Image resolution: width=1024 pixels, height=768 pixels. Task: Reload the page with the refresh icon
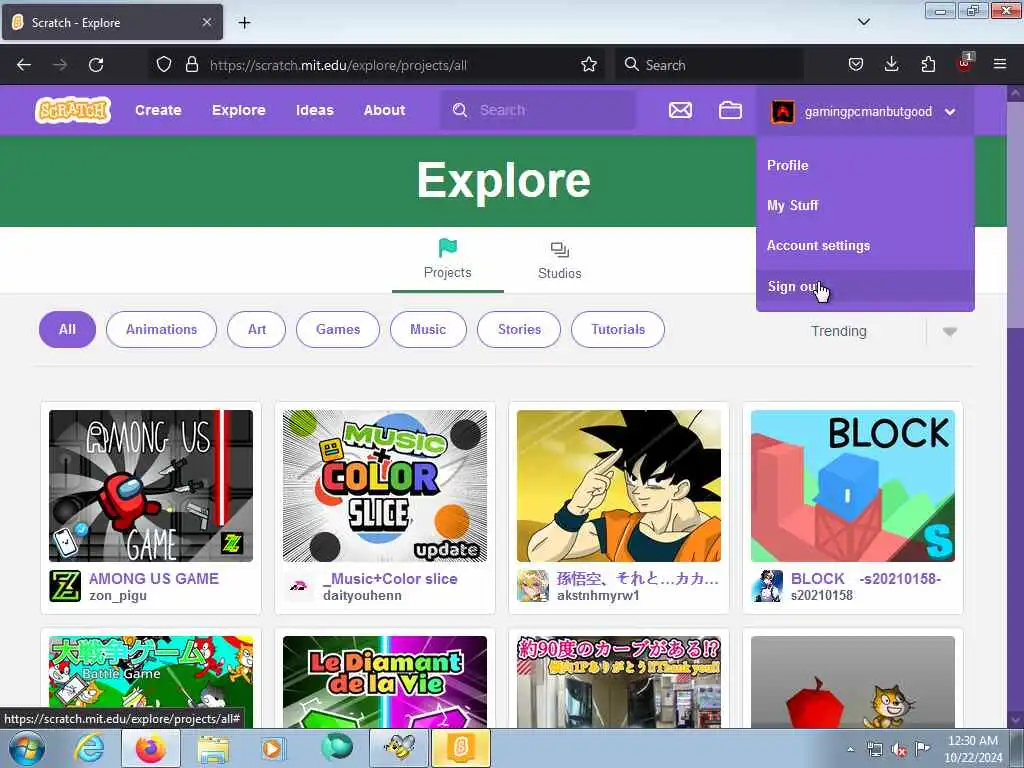pos(96,65)
